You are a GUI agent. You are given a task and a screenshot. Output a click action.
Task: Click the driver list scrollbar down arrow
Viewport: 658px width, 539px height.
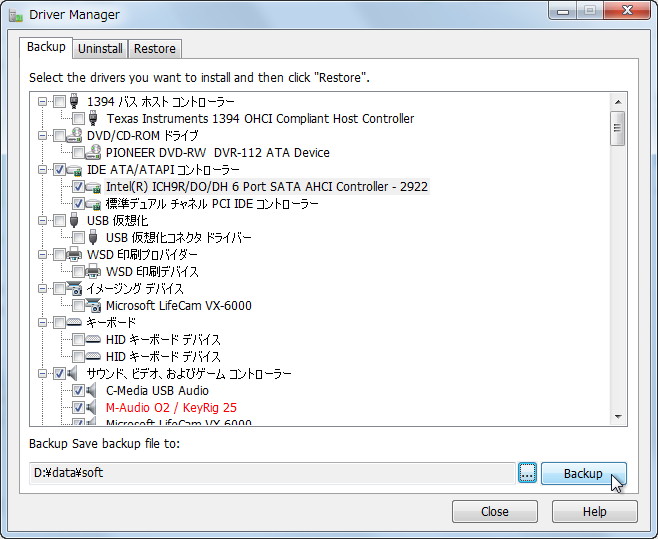tap(618, 417)
